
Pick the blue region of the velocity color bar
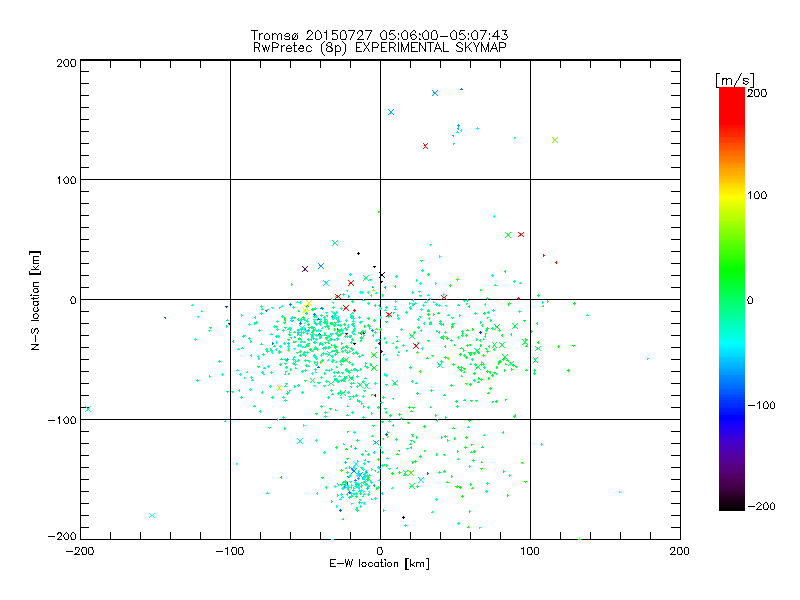732,416
